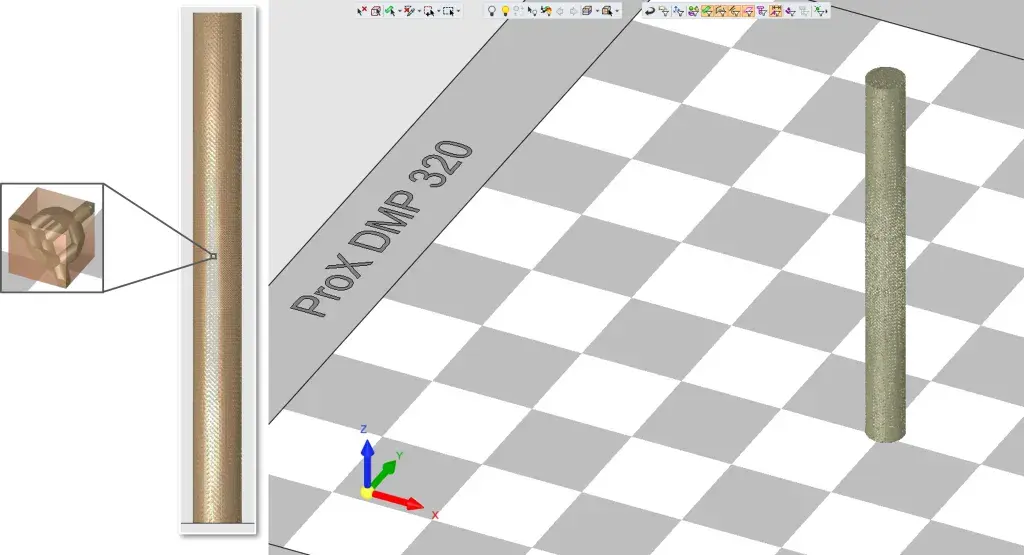The height and width of the screenshot is (555, 1024).
Task: Click the unlit white lightbulb icon
Action: pyautogui.click(x=492, y=11)
